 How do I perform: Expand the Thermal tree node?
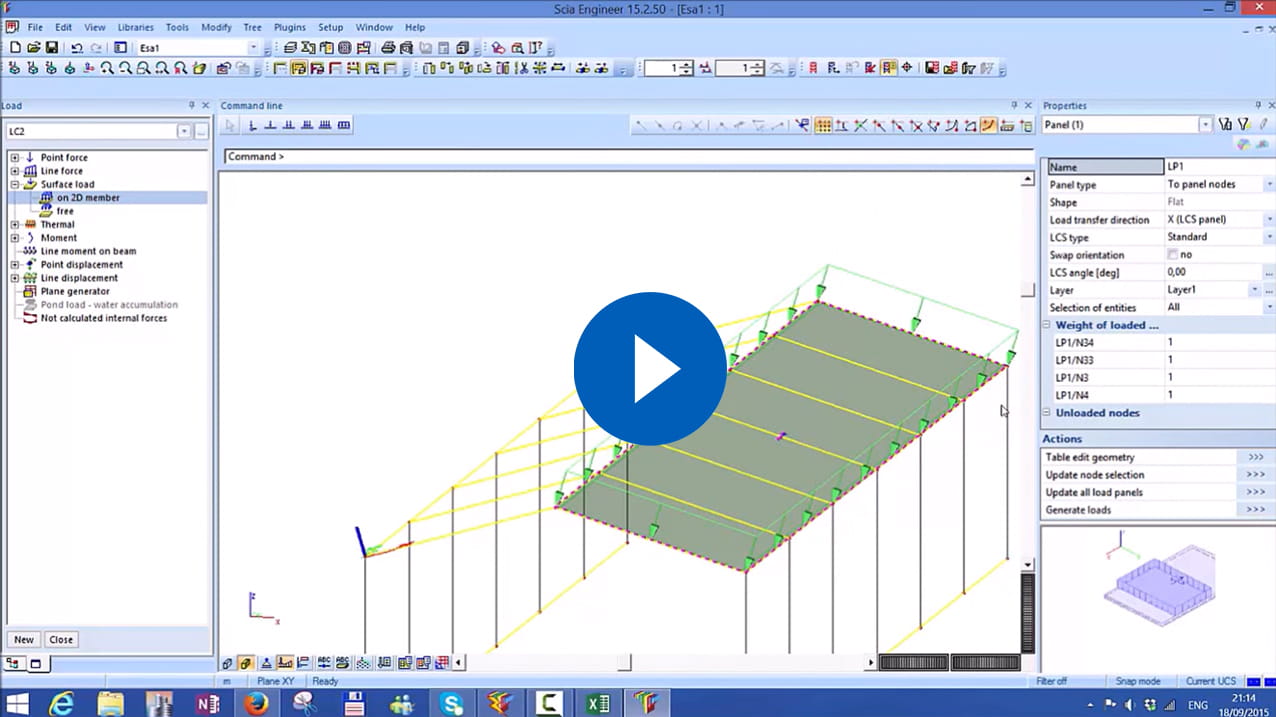coord(15,225)
